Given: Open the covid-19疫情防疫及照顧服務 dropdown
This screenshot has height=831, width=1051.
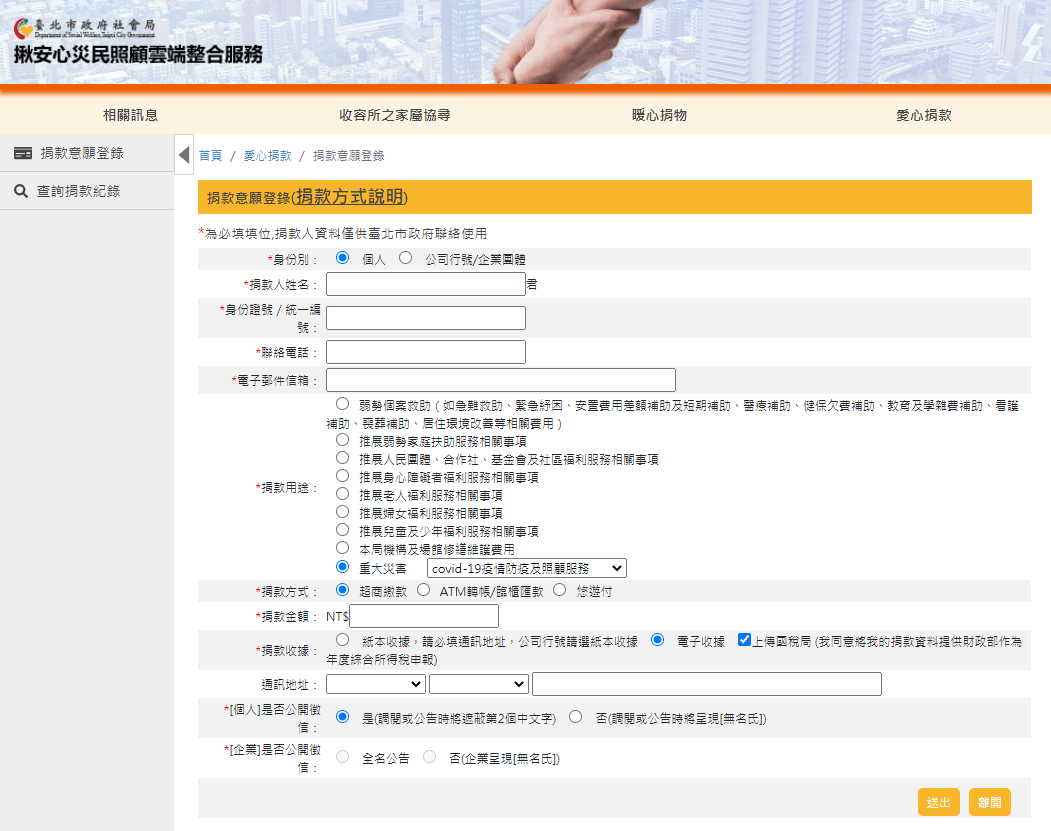Looking at the screenshot, I should pyautogui.click(x=524, y=567).
